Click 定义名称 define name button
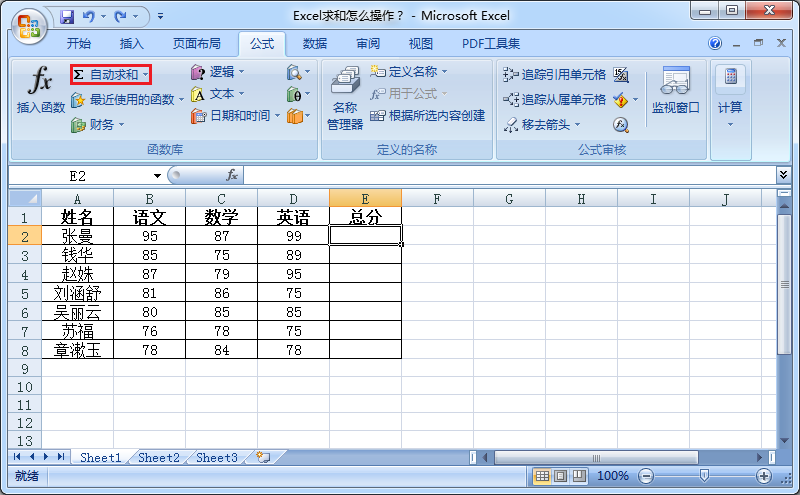The height and width of the screenshot is (495, 800). pyautogui.click(x=409, y=71)
